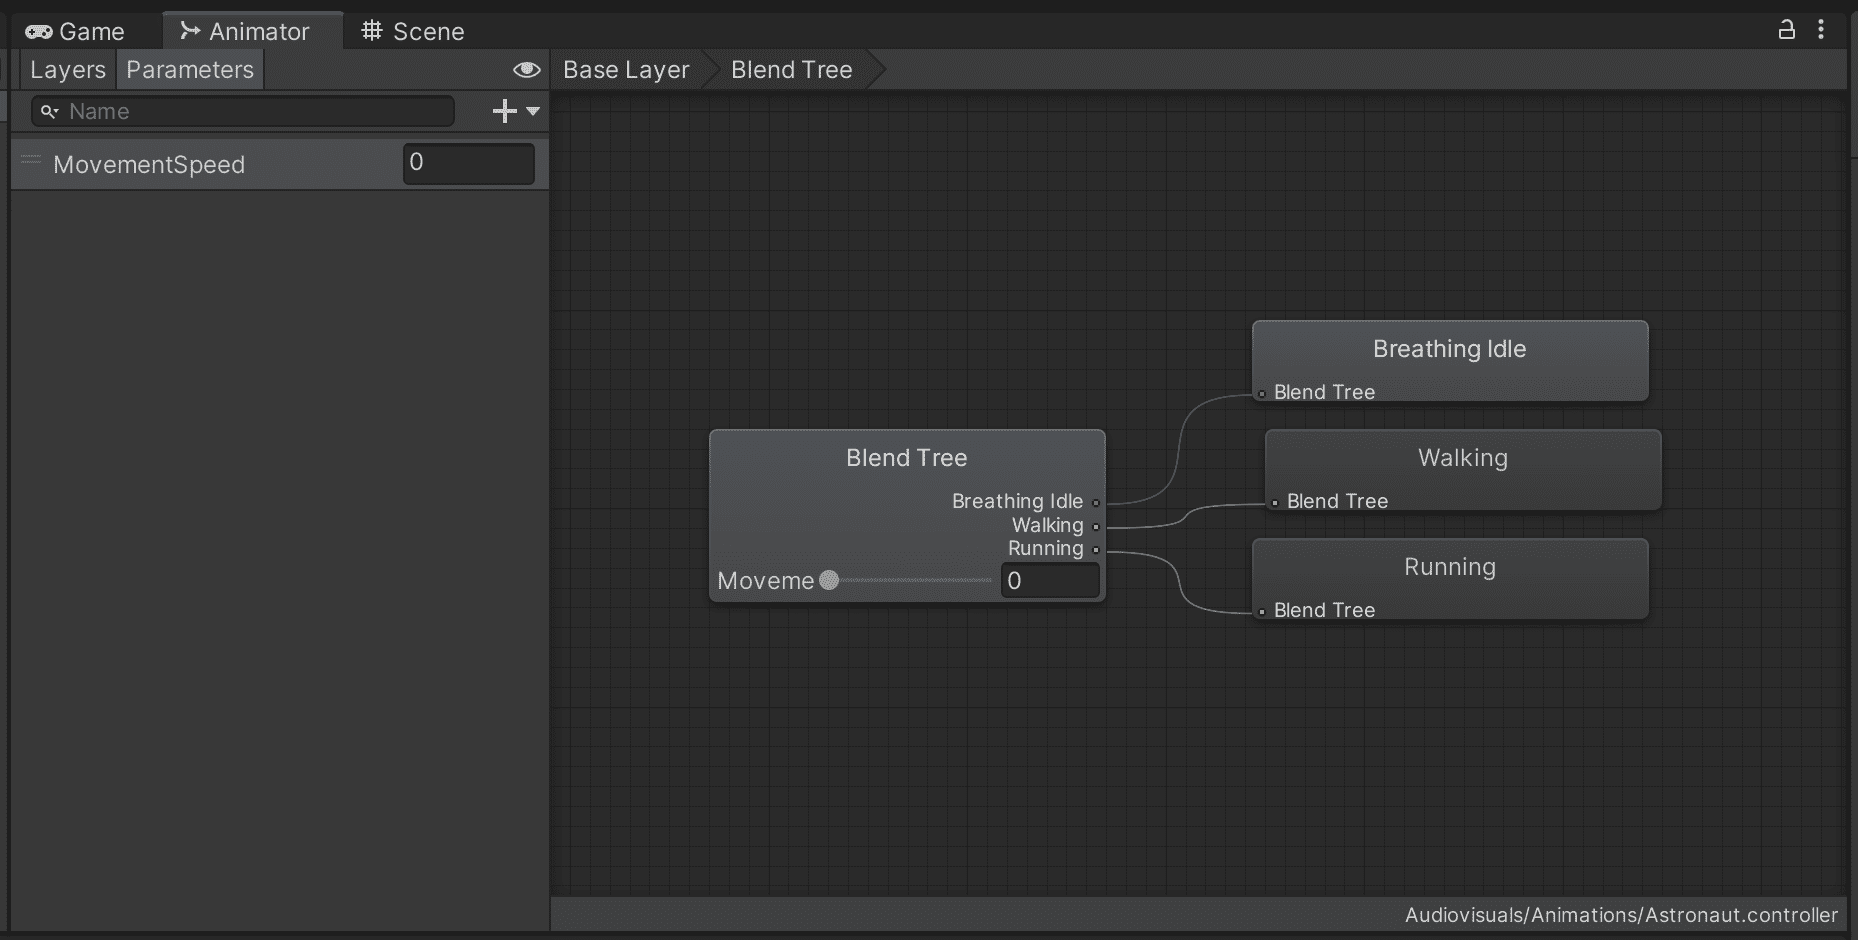Screen dimensions: 1858x940
Task: Toggle the eye visibility icon in Parameters panel
Action: coord(526,70)
